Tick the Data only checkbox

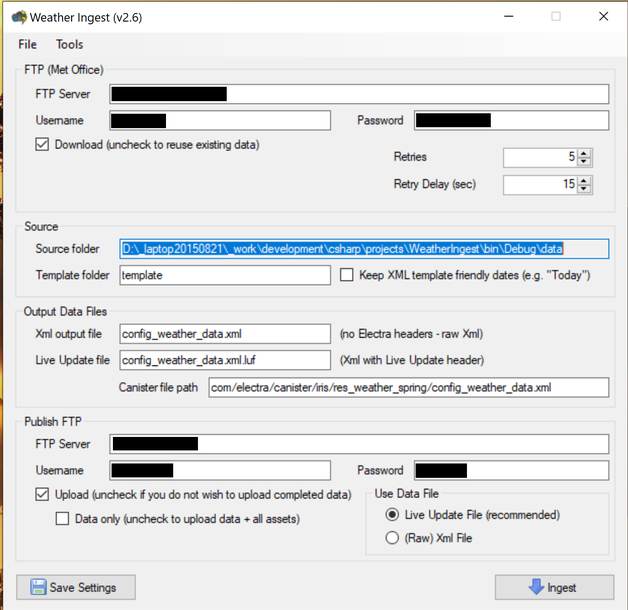(63, 519)
